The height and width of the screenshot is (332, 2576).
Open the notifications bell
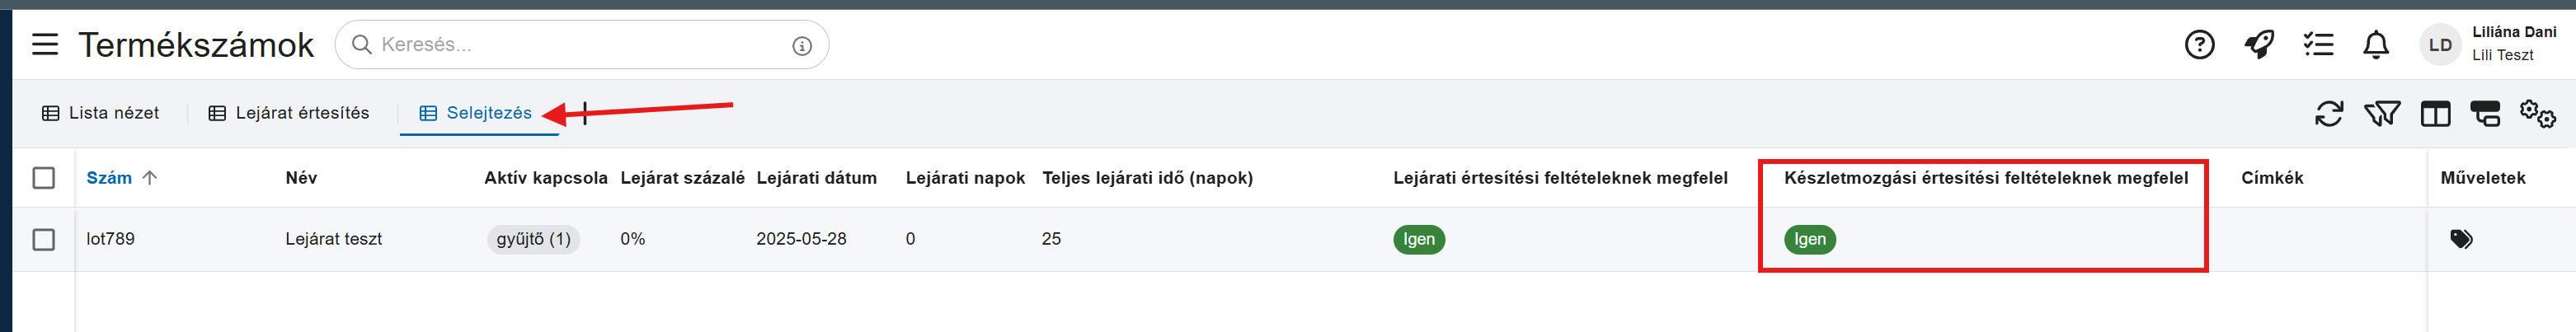tap(2376, 45)
